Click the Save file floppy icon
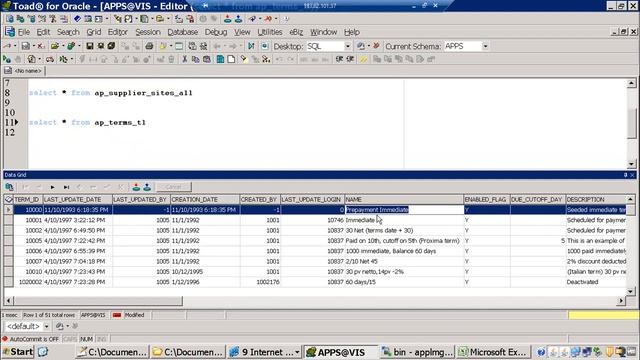Image resolution: width=640 pixels, height=360 pixels. click(x=90, y=46)
